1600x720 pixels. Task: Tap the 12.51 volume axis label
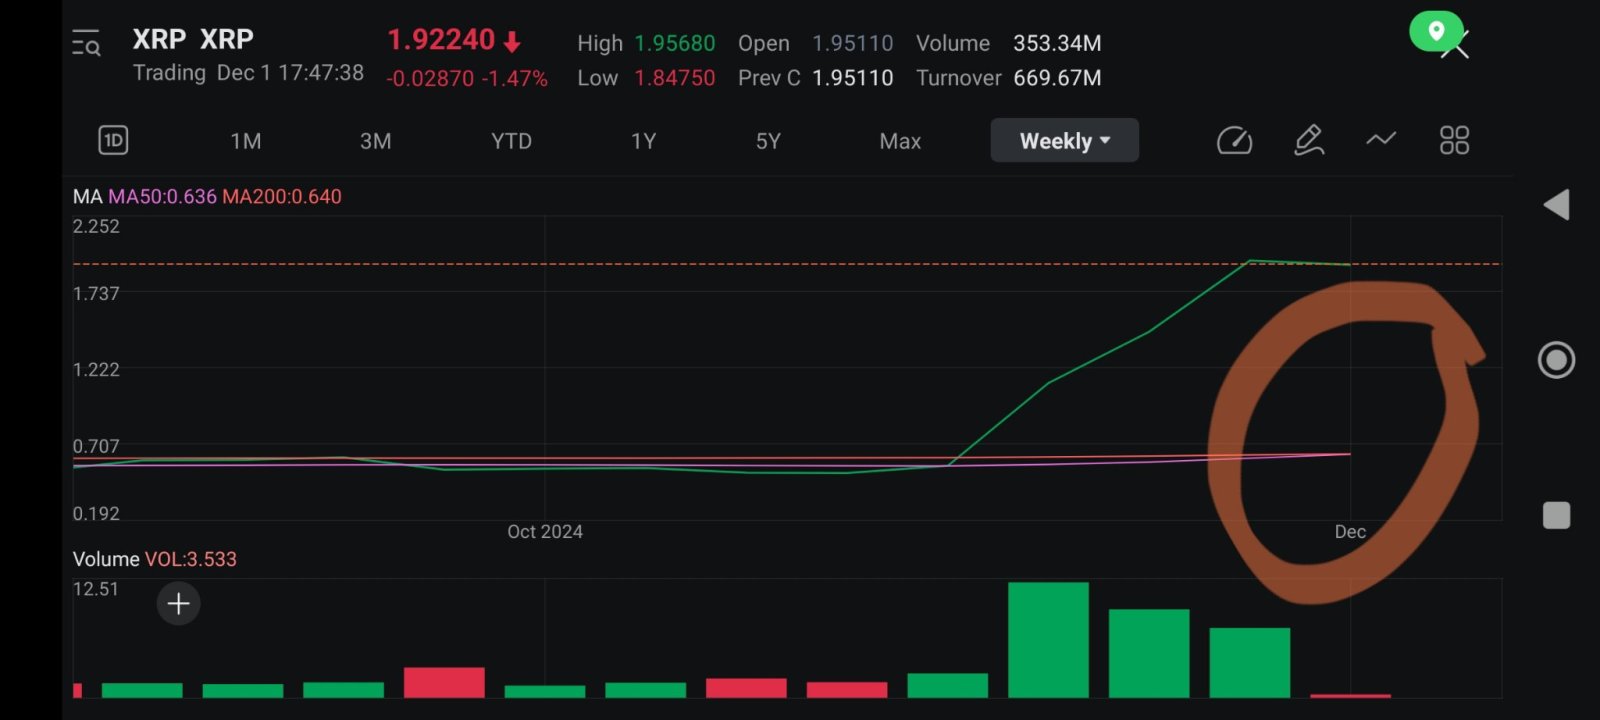tap(96, 589)
